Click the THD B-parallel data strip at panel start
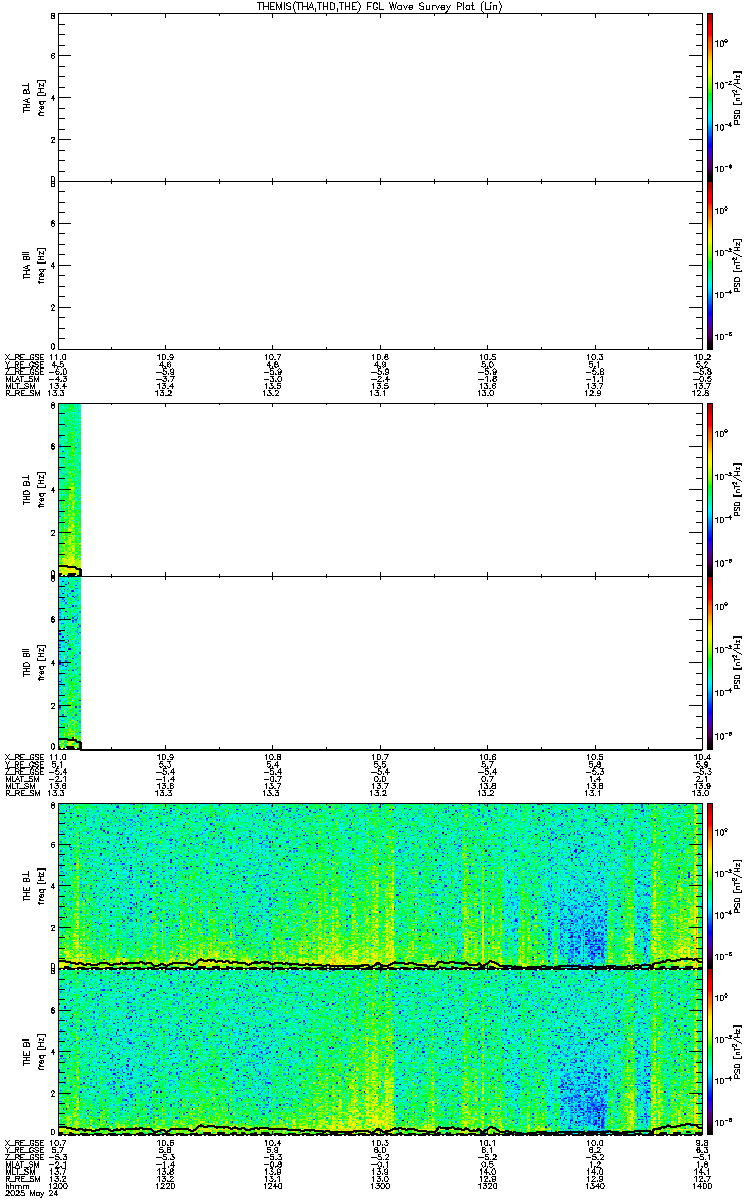Image resolution: width=750 pixels, height=1200 pixels. pyautogui.click(x=69, y=662)
